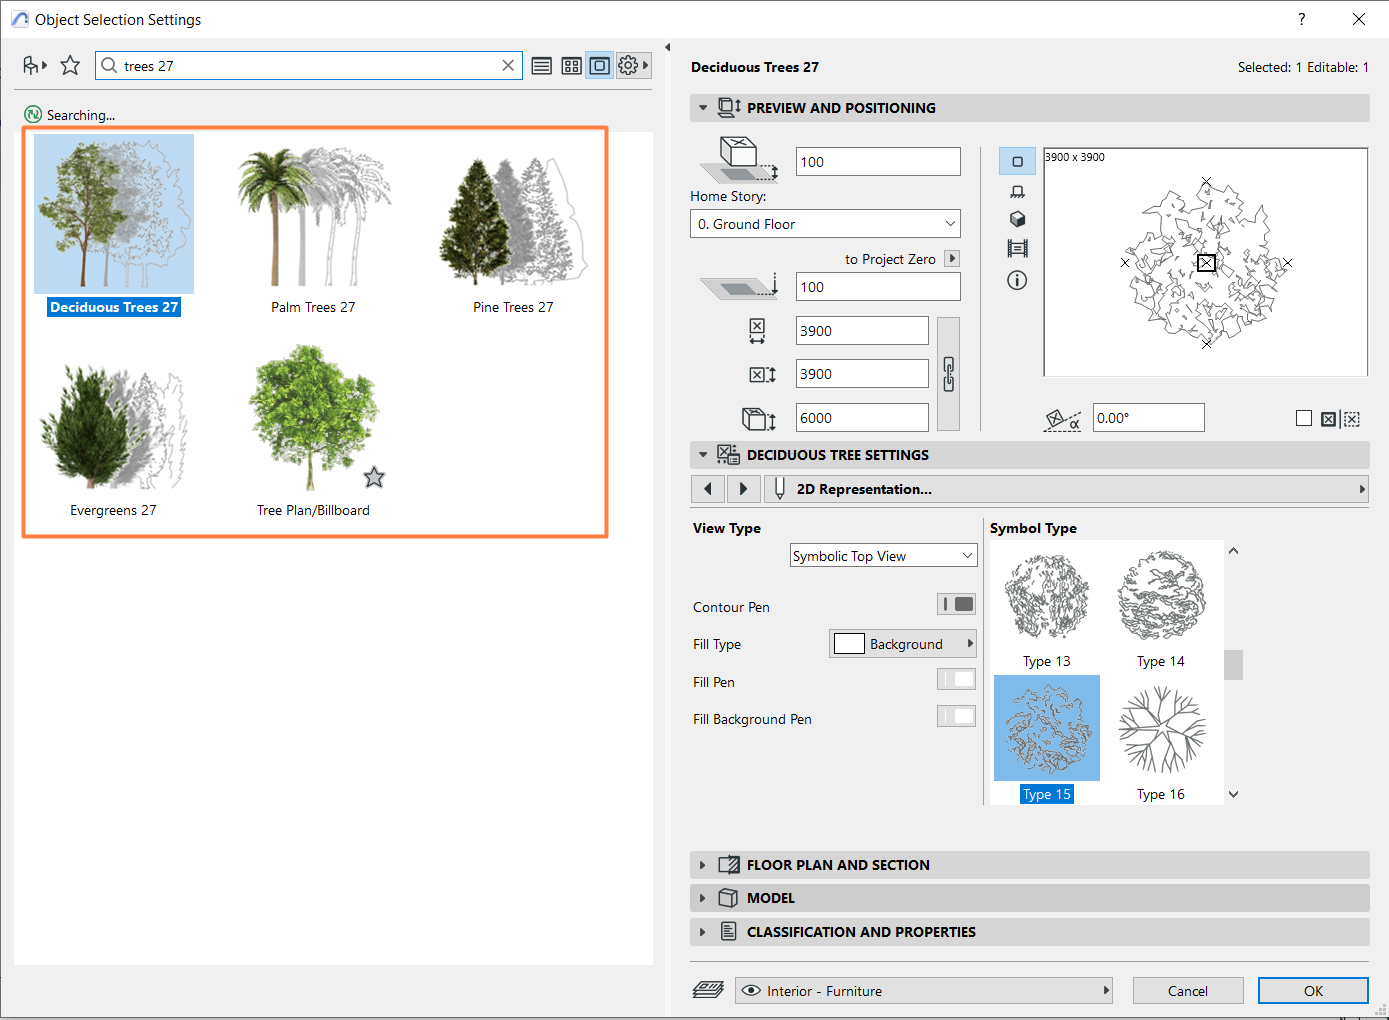Click the Contour Pen color swatch
This screenshot has height=1020, width=1389.
pos(956,605)
